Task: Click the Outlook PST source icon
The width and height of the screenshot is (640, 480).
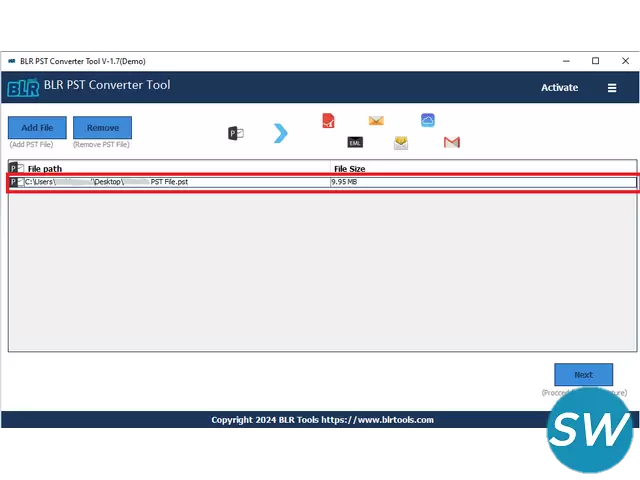Action: [236, 133]
